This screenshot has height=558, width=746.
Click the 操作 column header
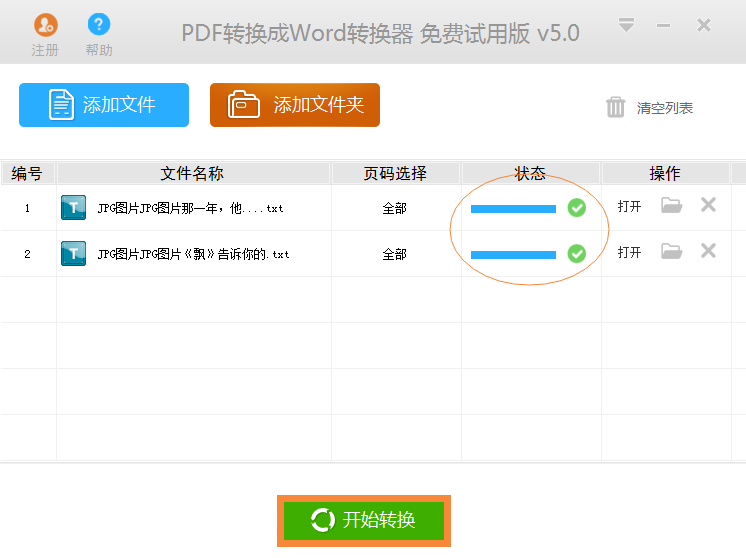tap(665, 173)
